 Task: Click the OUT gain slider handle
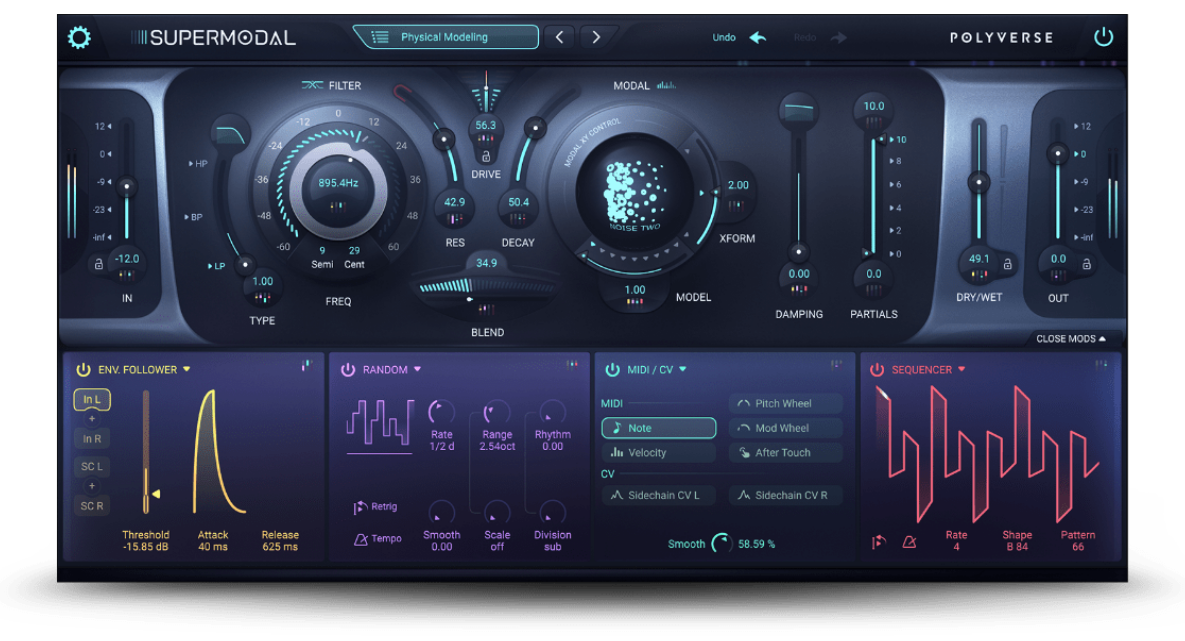click(x=1057, y=153)
